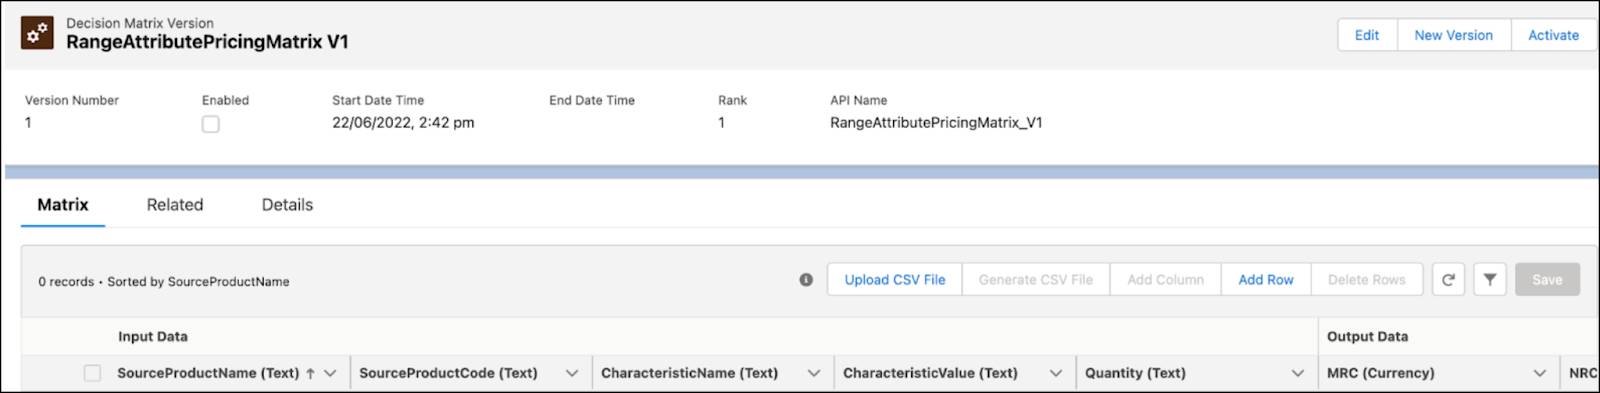1600x393 pixels.
Task: Click the CharacteristicName (Text) column header
Action: 689,373
